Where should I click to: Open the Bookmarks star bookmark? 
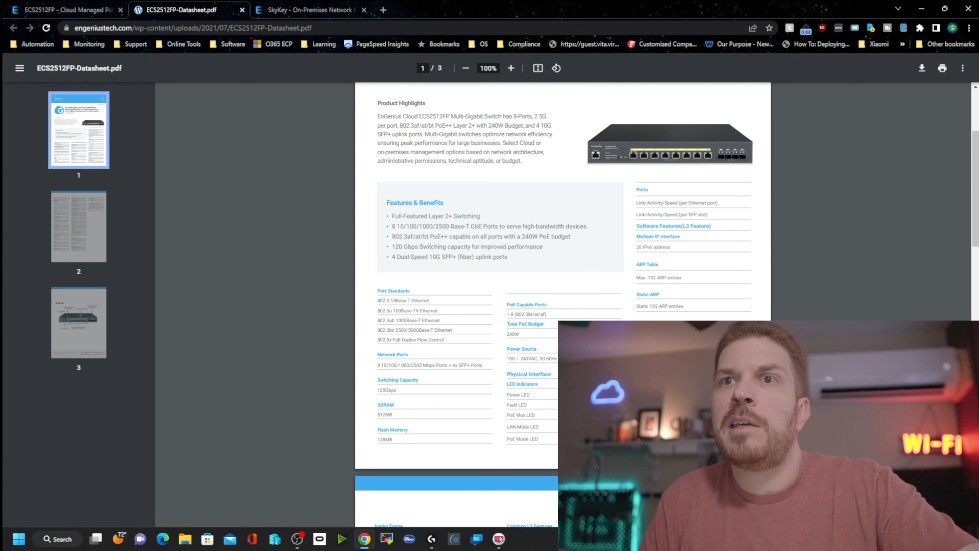pos(438,44)
